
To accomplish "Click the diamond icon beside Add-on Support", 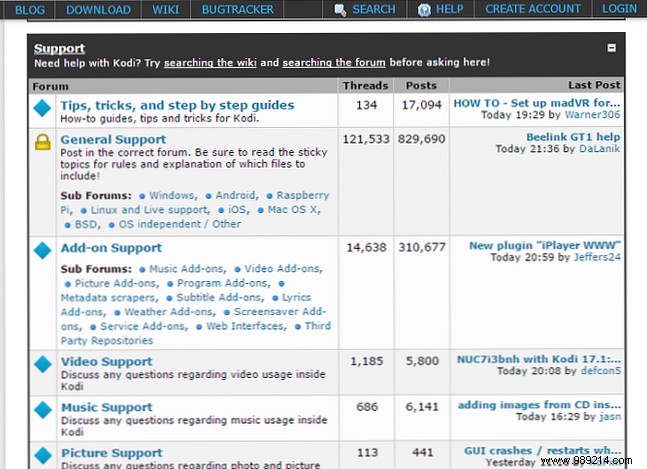I will point(43,250).
